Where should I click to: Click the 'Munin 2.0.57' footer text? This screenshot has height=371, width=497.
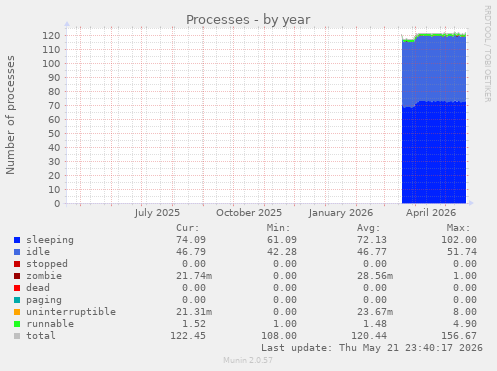(x=248, y=360)
